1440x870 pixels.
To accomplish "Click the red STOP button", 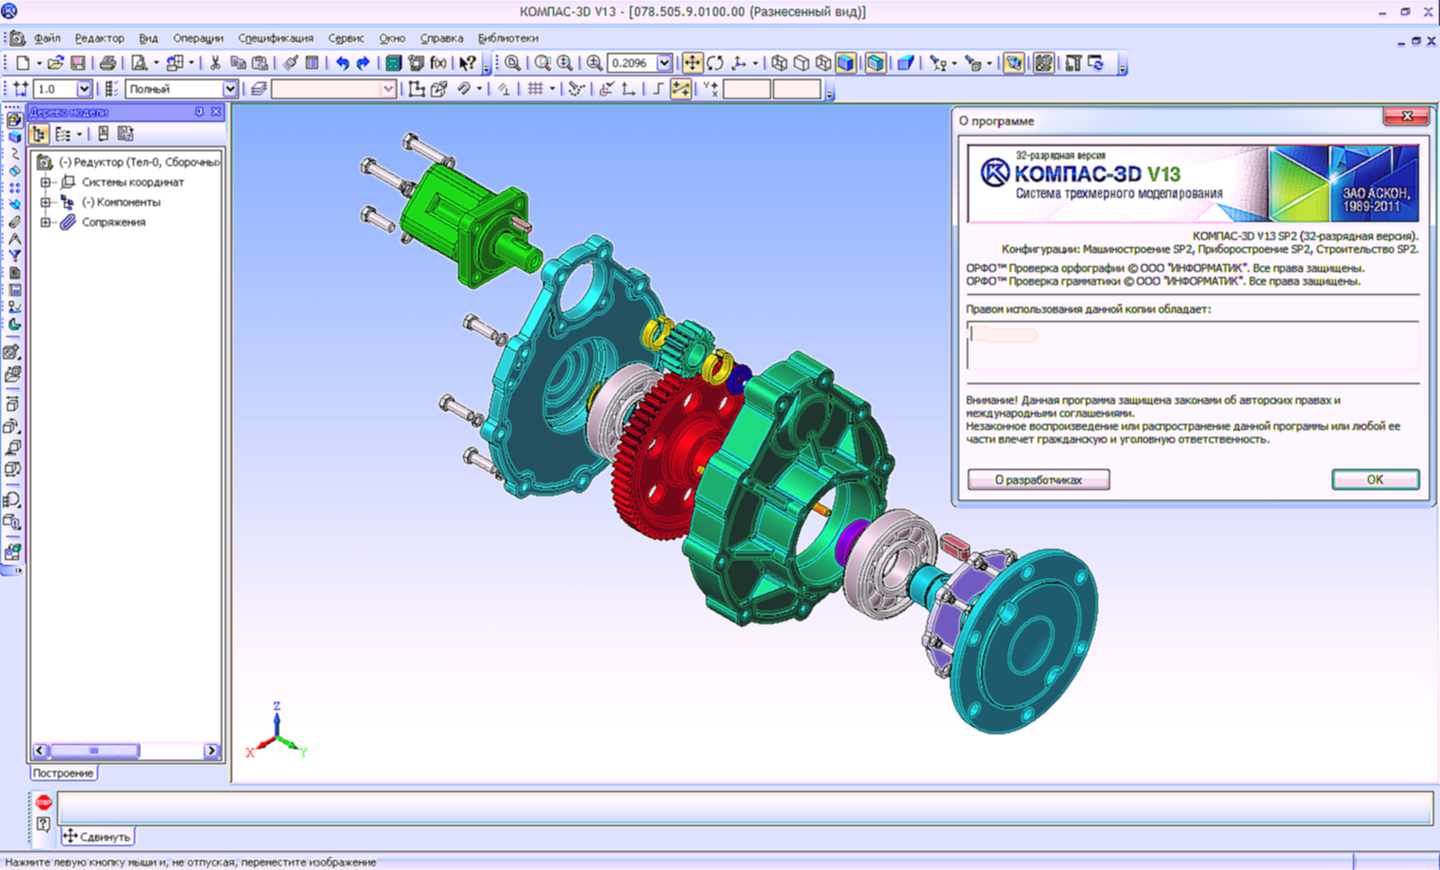I will [44, 802].
